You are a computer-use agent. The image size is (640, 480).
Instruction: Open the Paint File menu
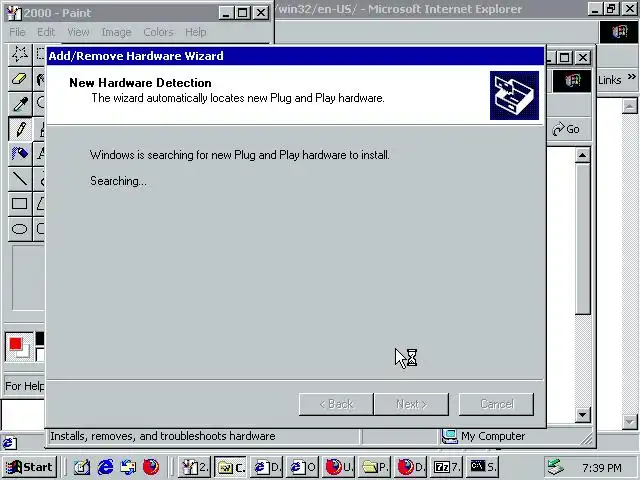click(17, 32)
